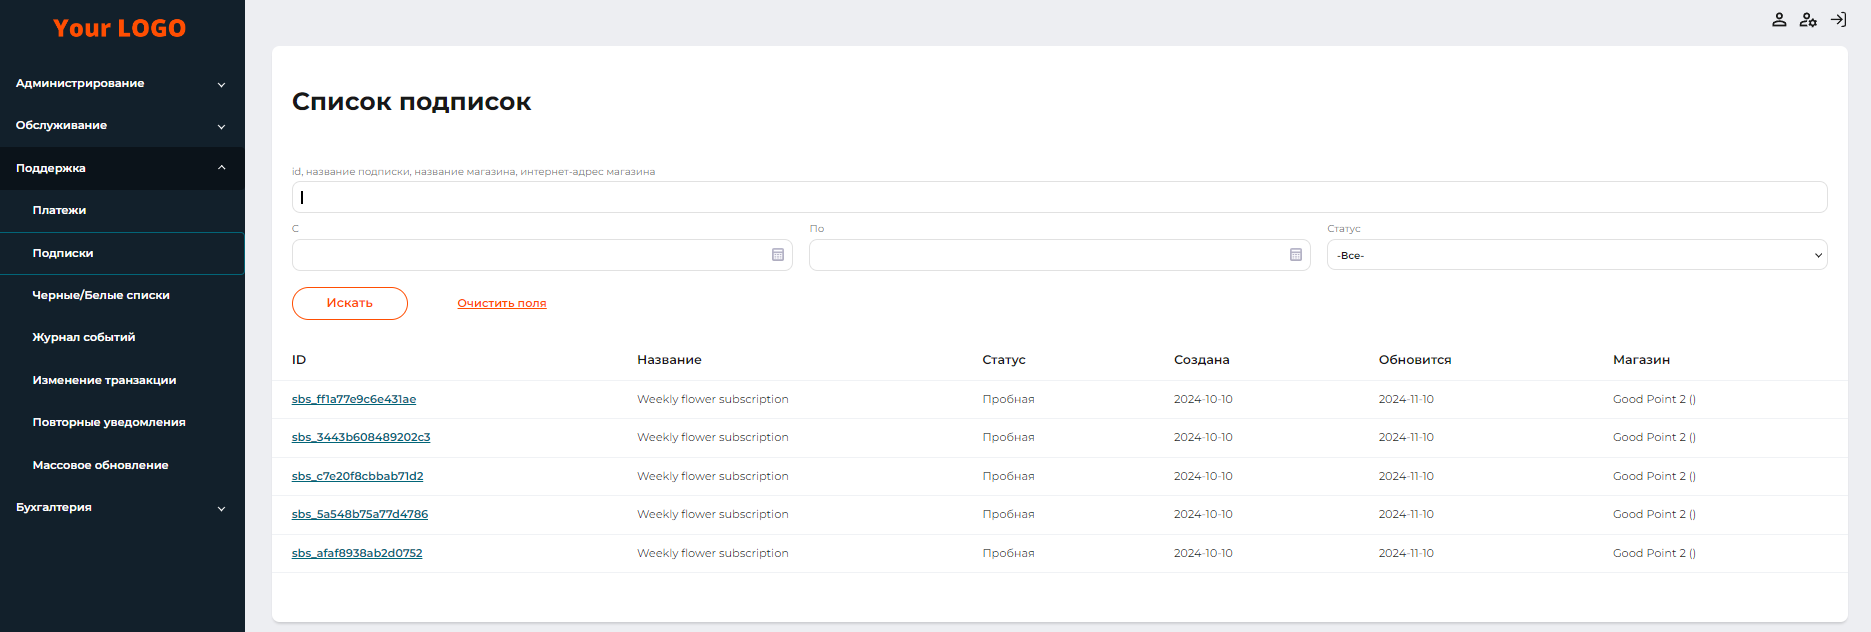Click the Your LOGO image
The width and height of the screenshot is (1871, 632).
[120, 28]
